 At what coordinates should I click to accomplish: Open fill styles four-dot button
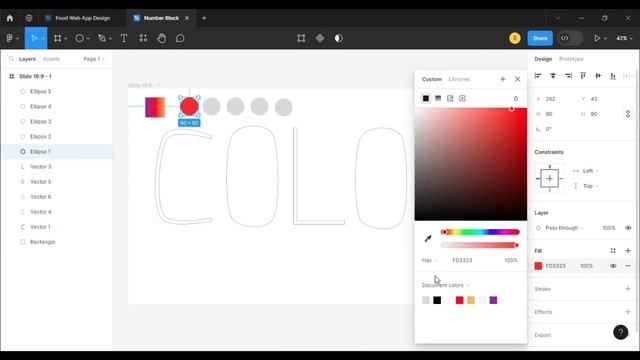(613, 251)
